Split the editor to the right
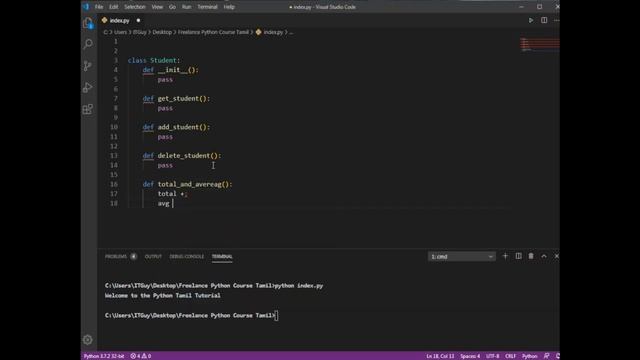The width and height of the screenshot is (640, 360). (x=544, y=20)
